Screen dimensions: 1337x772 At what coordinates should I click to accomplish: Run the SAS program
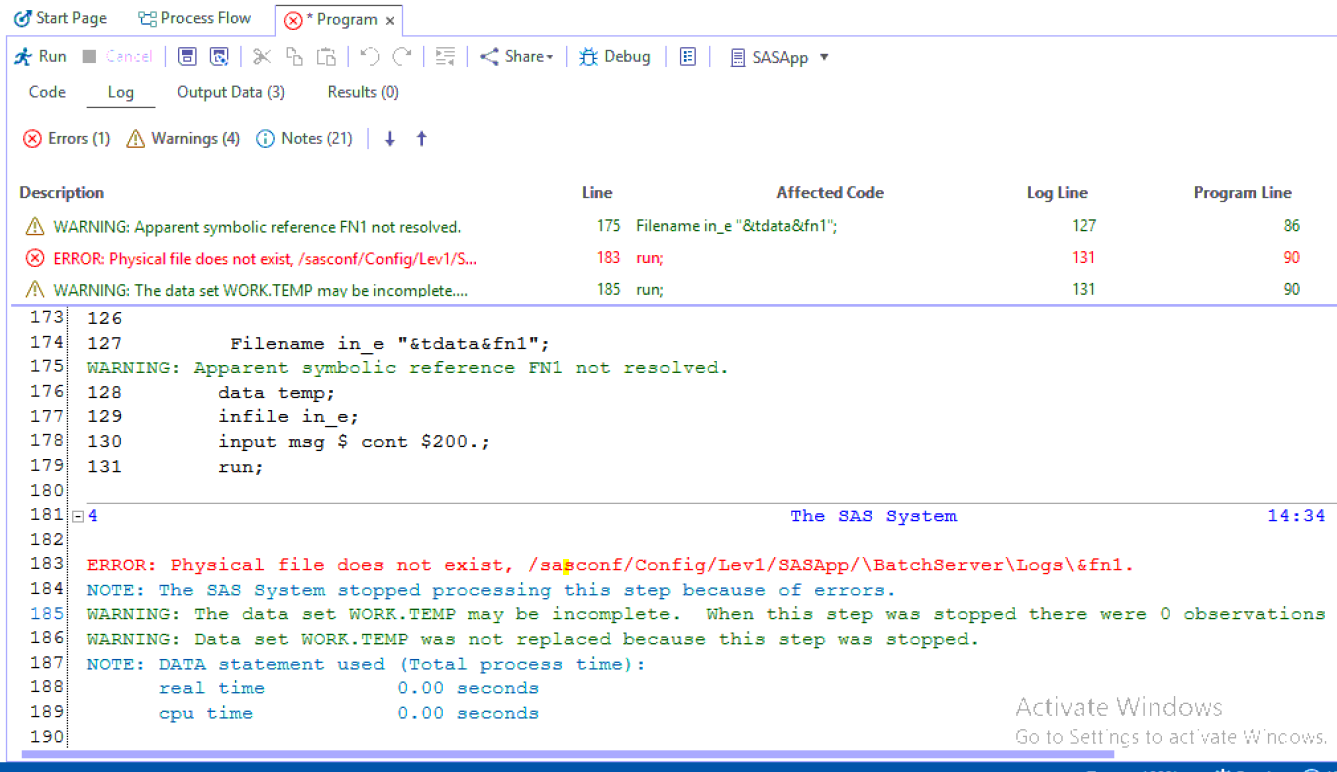coord(40,57)
